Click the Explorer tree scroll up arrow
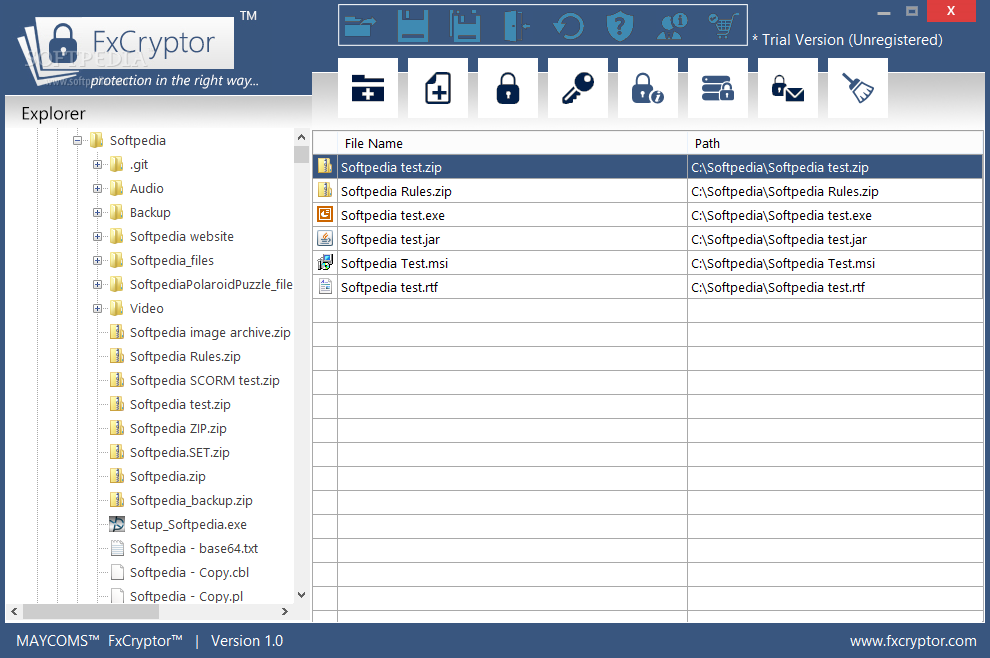Screen dimensions: 990x658 pos(301,137)
